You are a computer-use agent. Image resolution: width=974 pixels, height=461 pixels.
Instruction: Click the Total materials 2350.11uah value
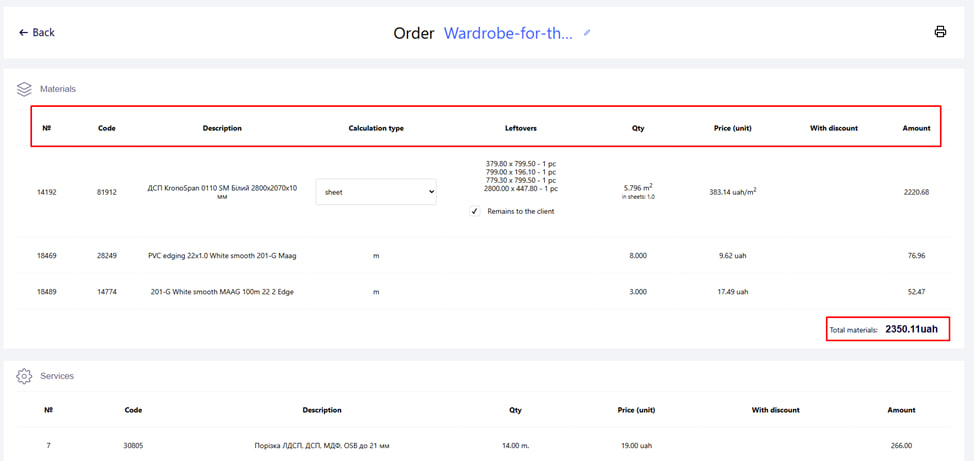[x=911, y=329]
